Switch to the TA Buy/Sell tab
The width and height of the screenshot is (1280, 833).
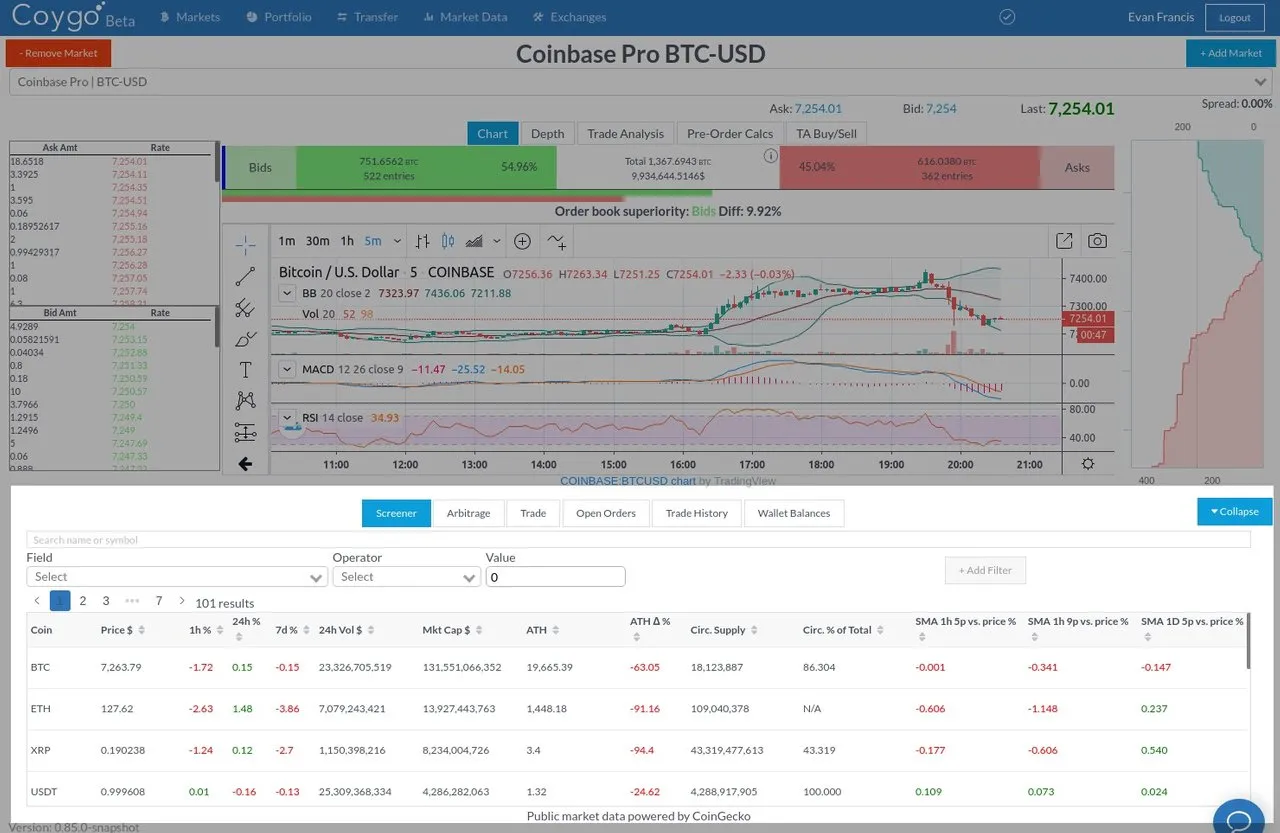(826, 133)
